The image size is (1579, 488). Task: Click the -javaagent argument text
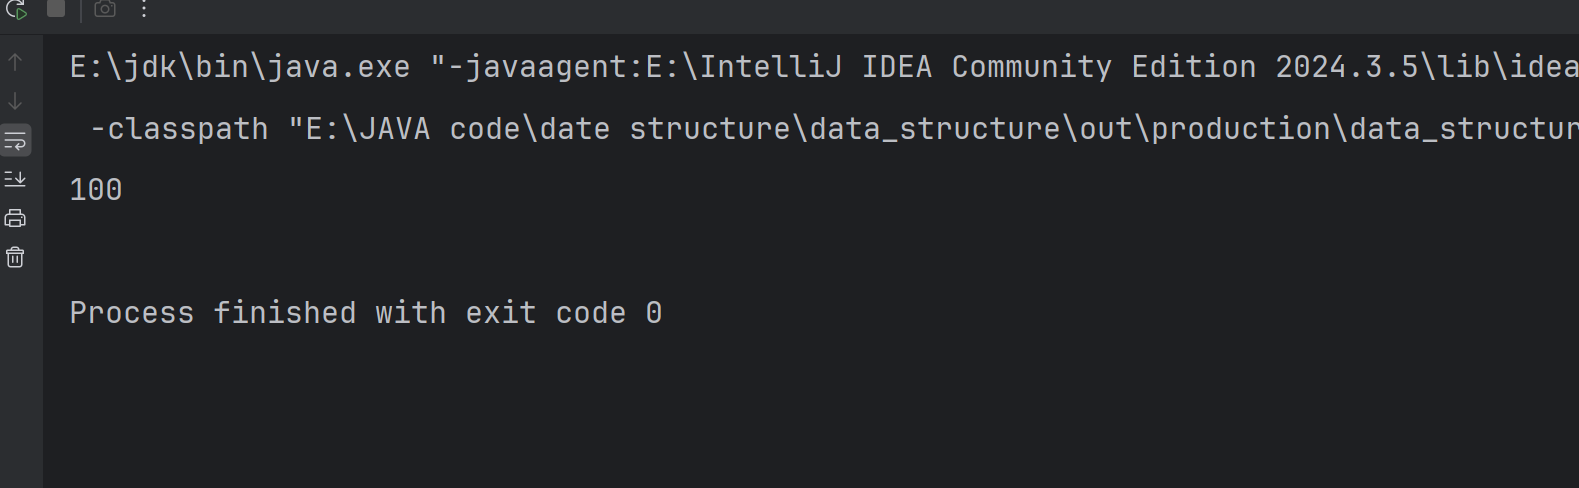tap(536, 67)
